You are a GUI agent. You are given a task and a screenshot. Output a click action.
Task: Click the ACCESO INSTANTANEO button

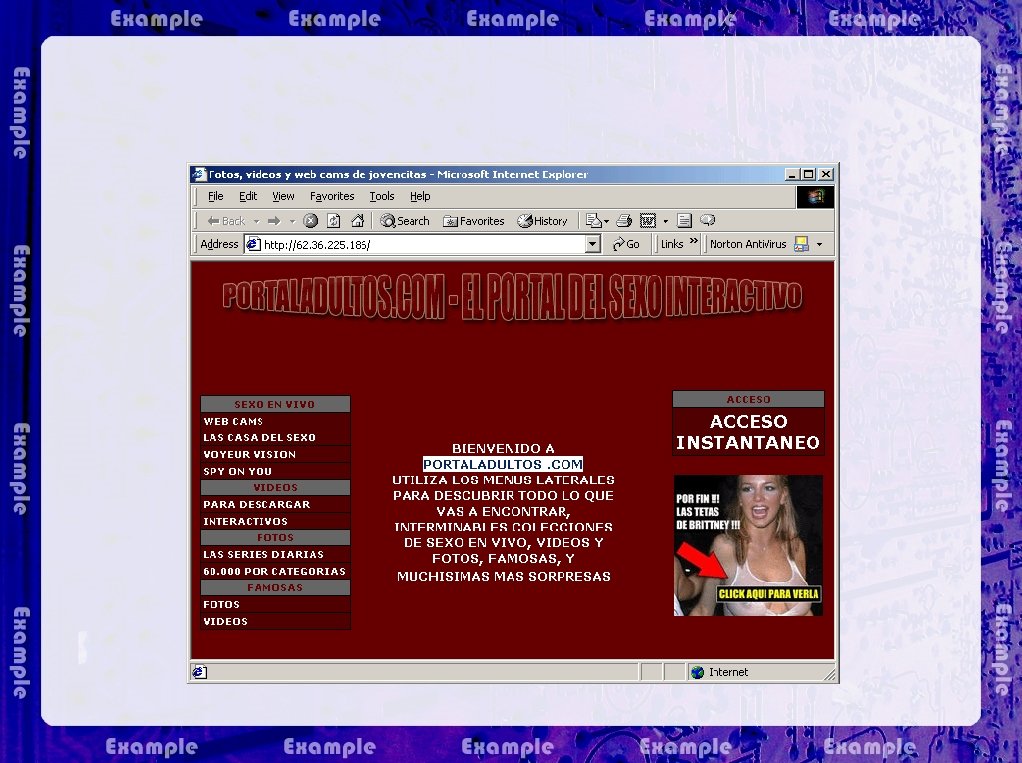(748, 432)
